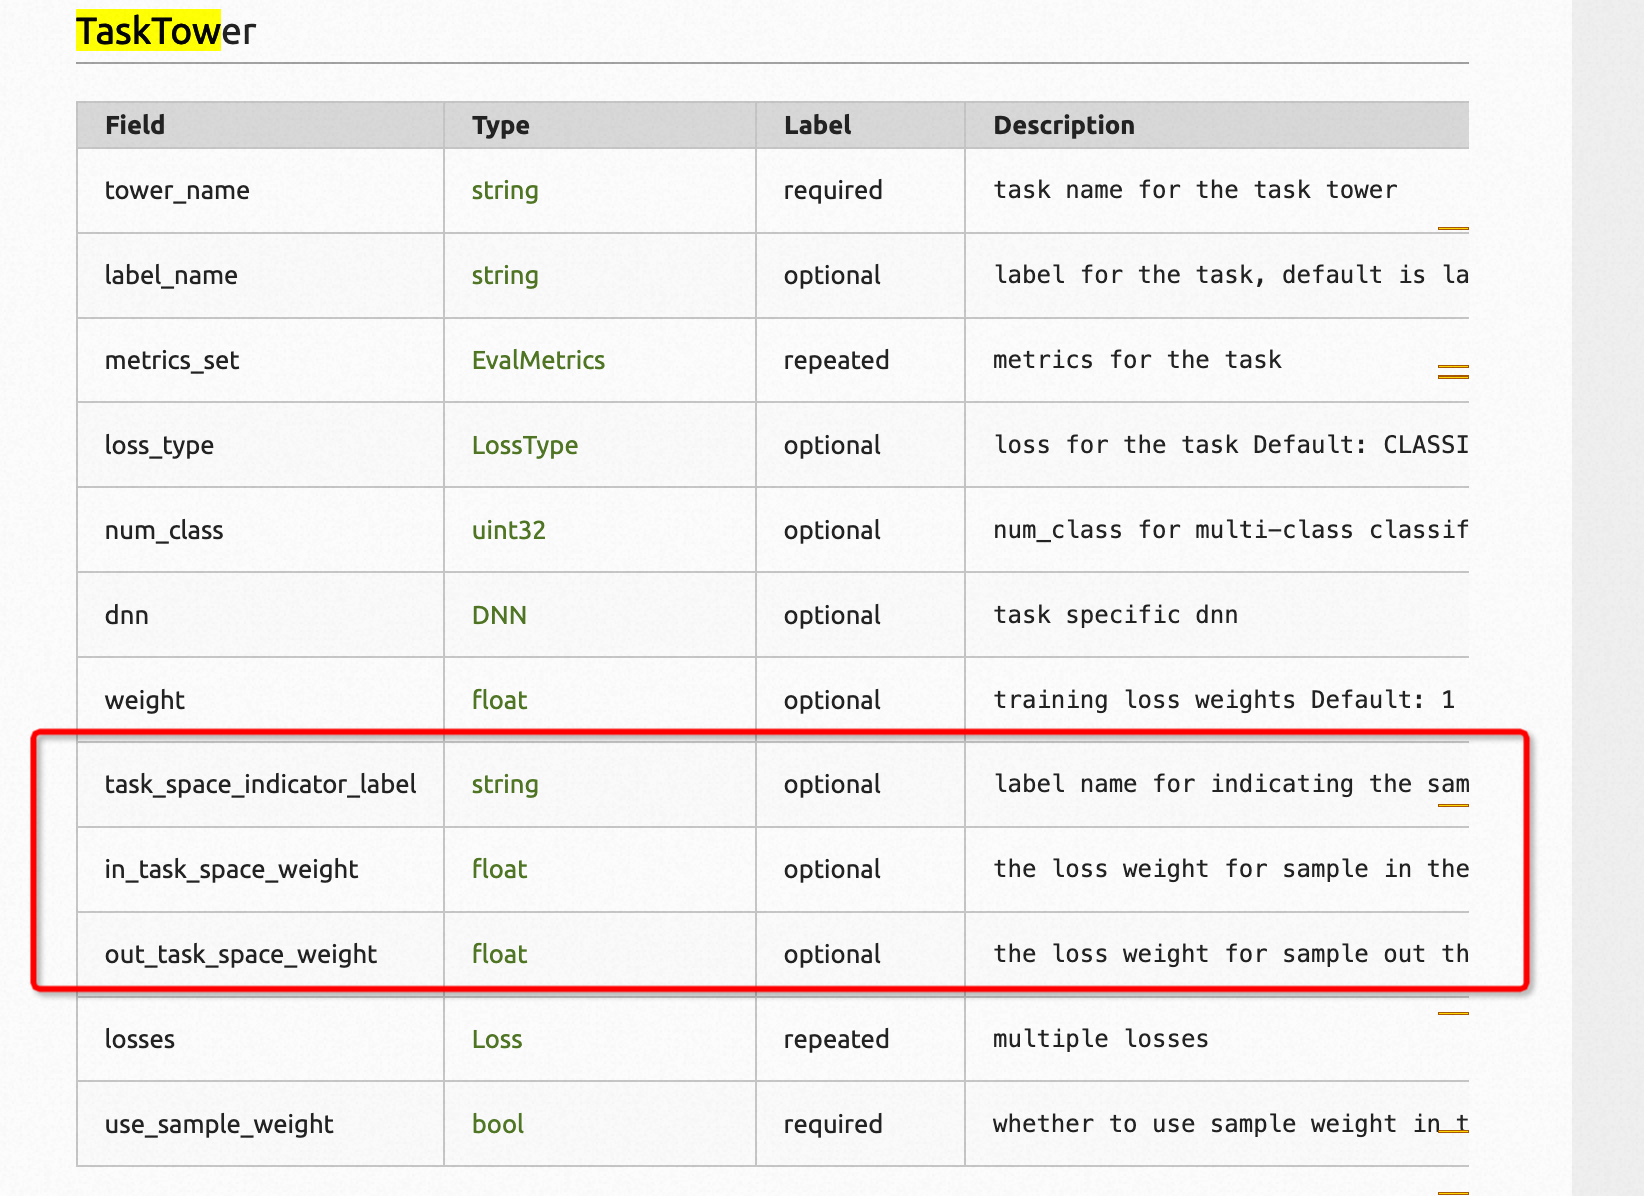Open the bool type link

pos(498,1124)
